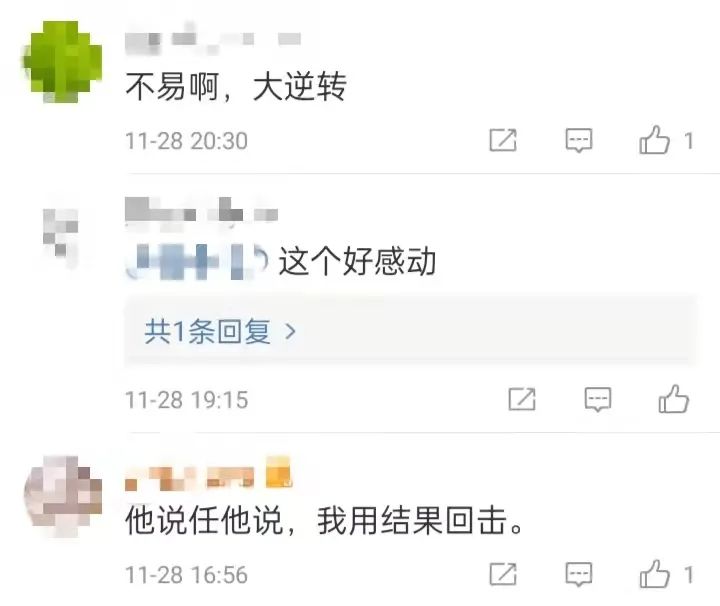The height and width of the screenshot is (606, 720).
Task: Open username above 这个好感动 comment
Action: coord(201,211)
